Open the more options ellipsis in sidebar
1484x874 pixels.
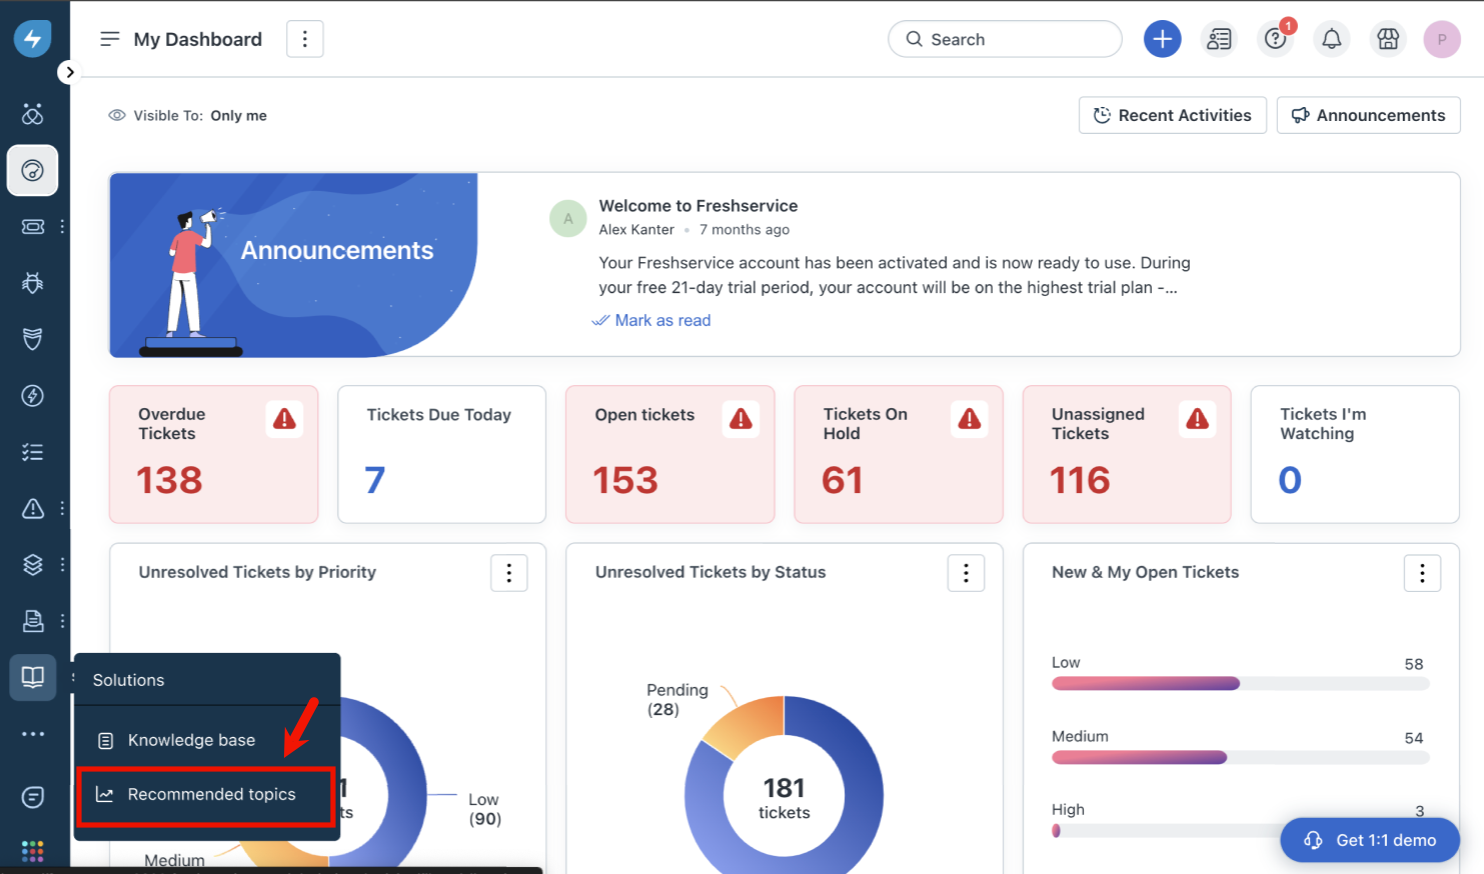point(33,734)
